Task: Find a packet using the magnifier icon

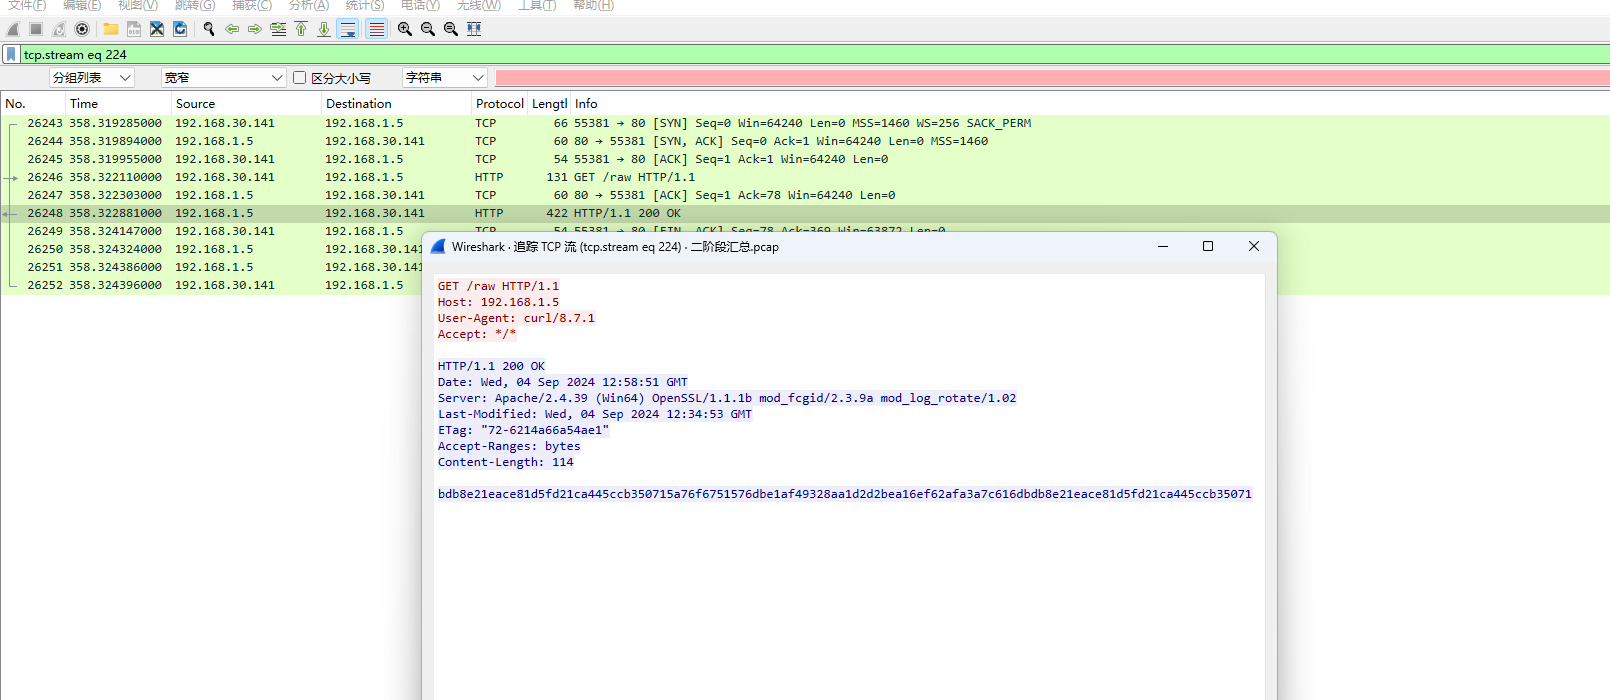Action: 209,29
